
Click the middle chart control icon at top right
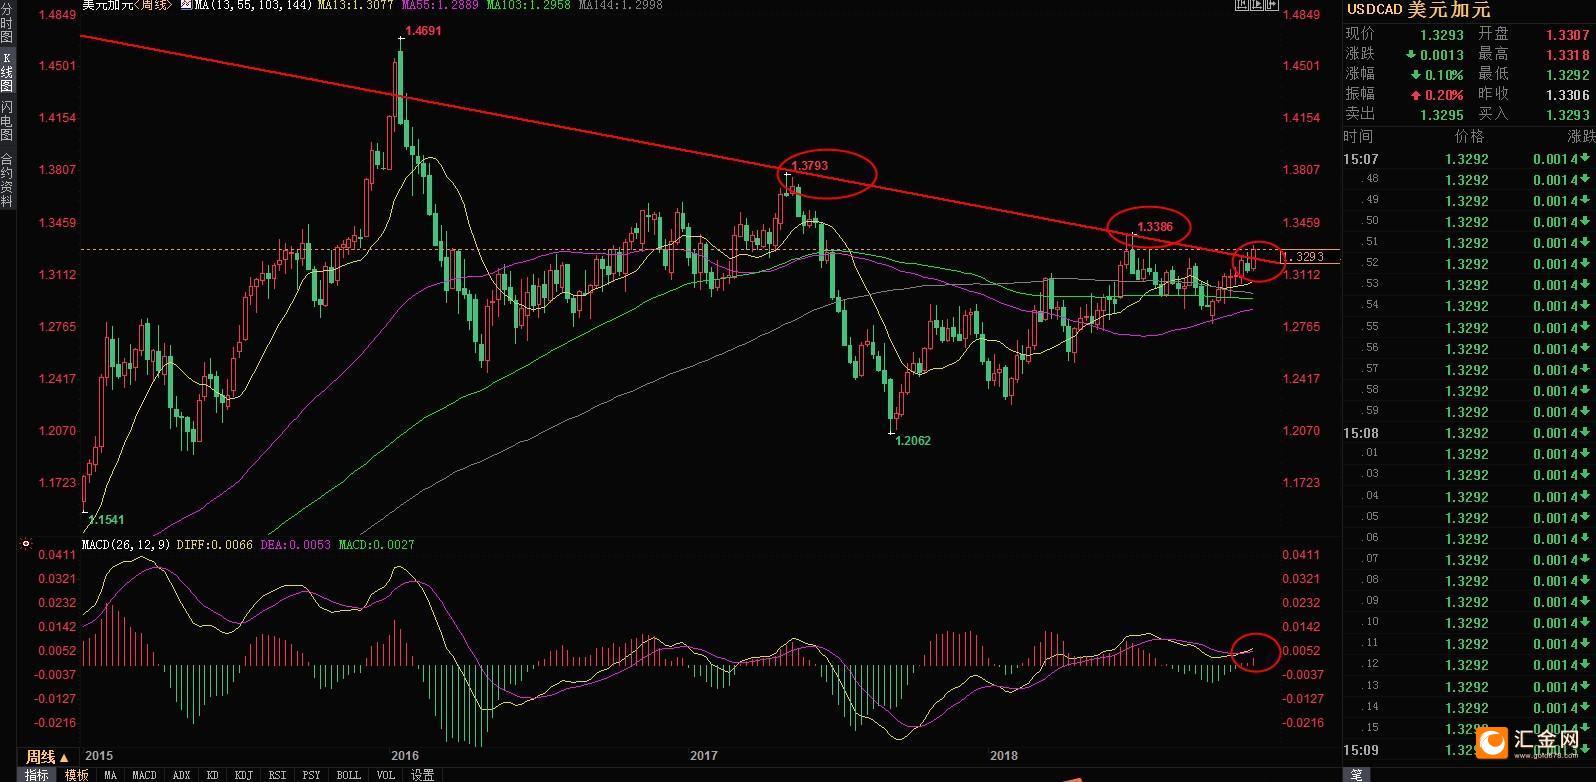[x=1256, y=5]
